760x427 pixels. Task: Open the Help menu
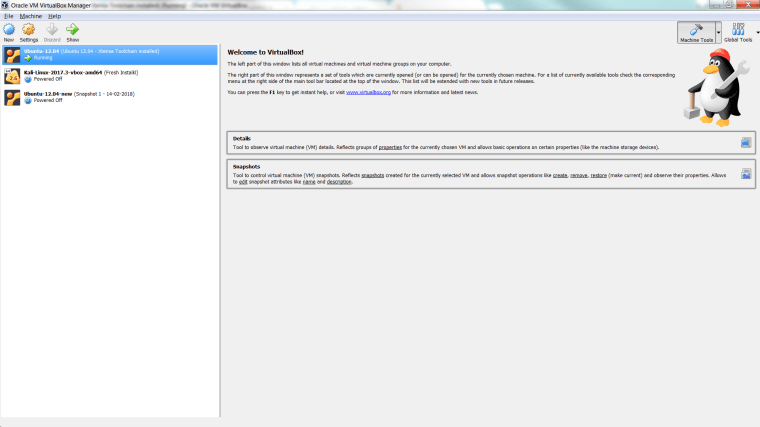point(54,16)
